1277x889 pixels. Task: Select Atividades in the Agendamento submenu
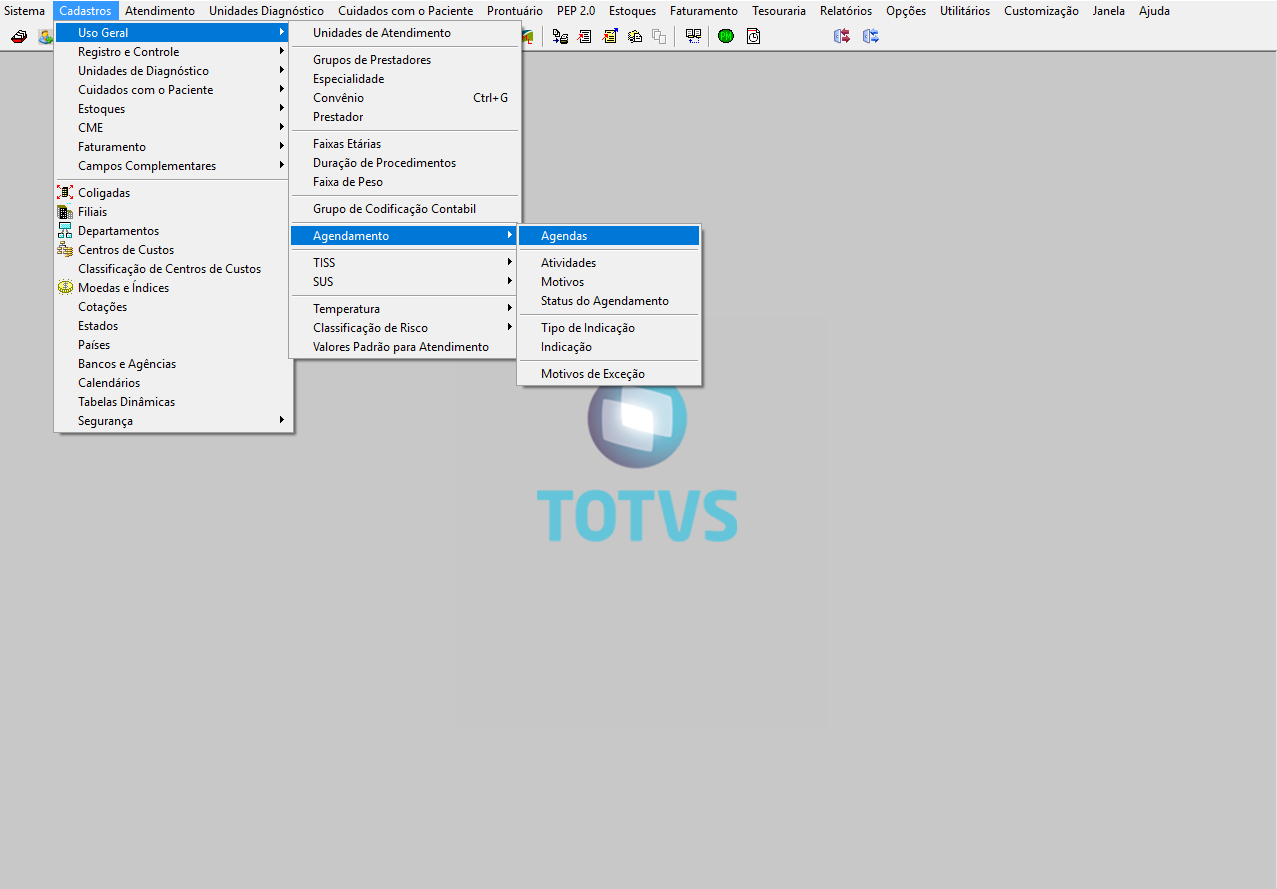point(609,263)
